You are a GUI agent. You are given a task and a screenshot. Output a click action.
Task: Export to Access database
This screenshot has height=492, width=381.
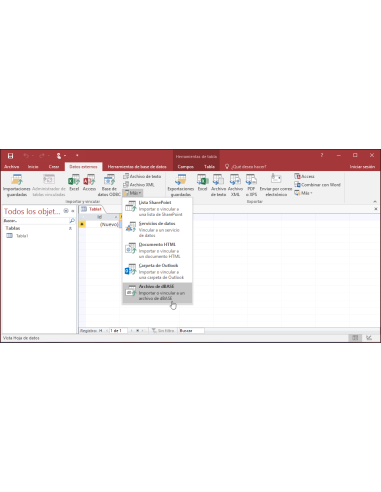[304, 176]
